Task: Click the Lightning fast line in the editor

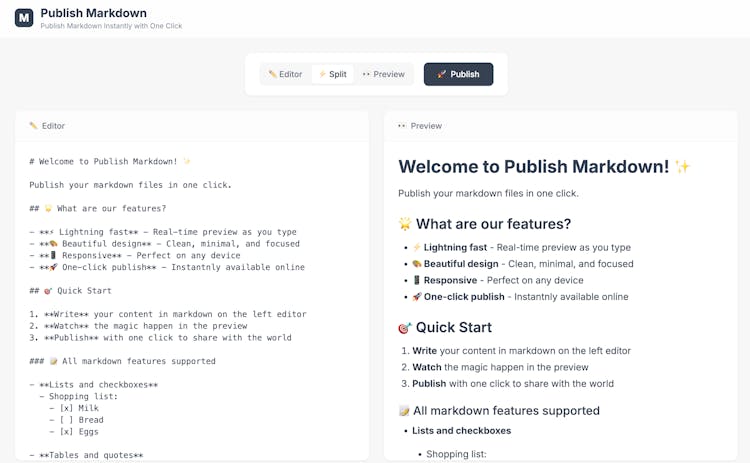Action: pyautogui.click(x=163, y=232)
